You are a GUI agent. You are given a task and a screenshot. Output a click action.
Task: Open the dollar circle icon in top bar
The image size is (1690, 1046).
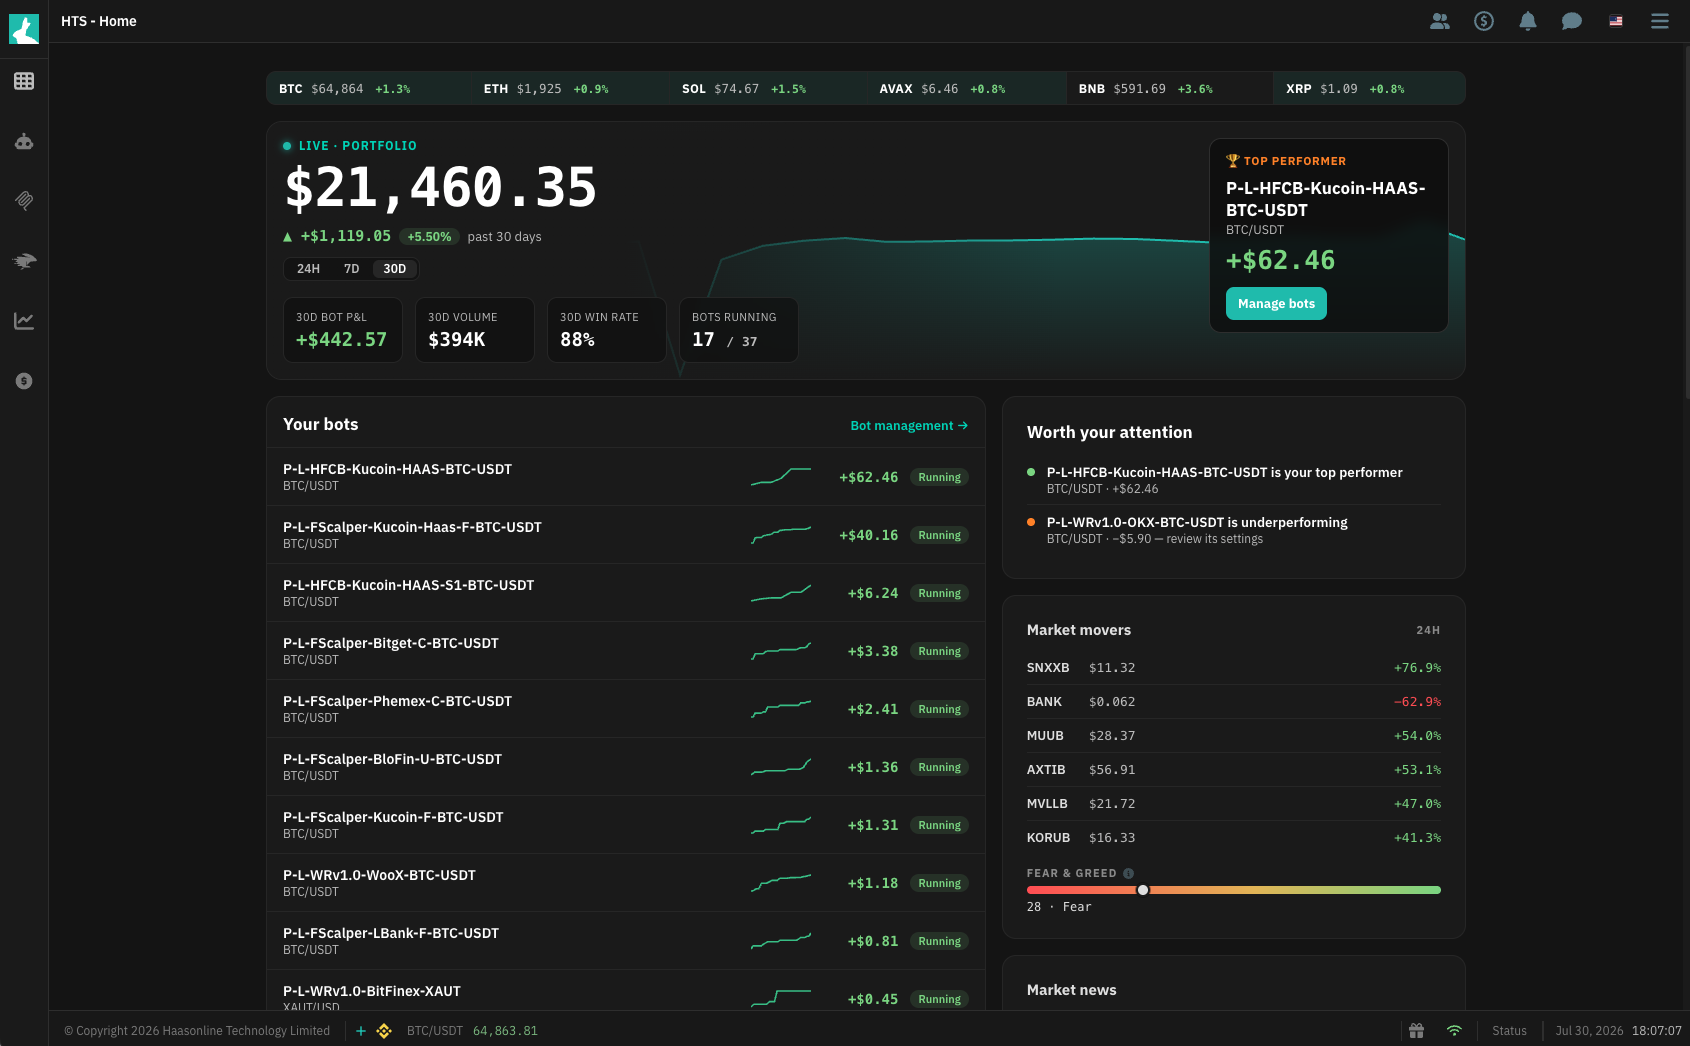pyautogui.click(x=1484, y=21)
